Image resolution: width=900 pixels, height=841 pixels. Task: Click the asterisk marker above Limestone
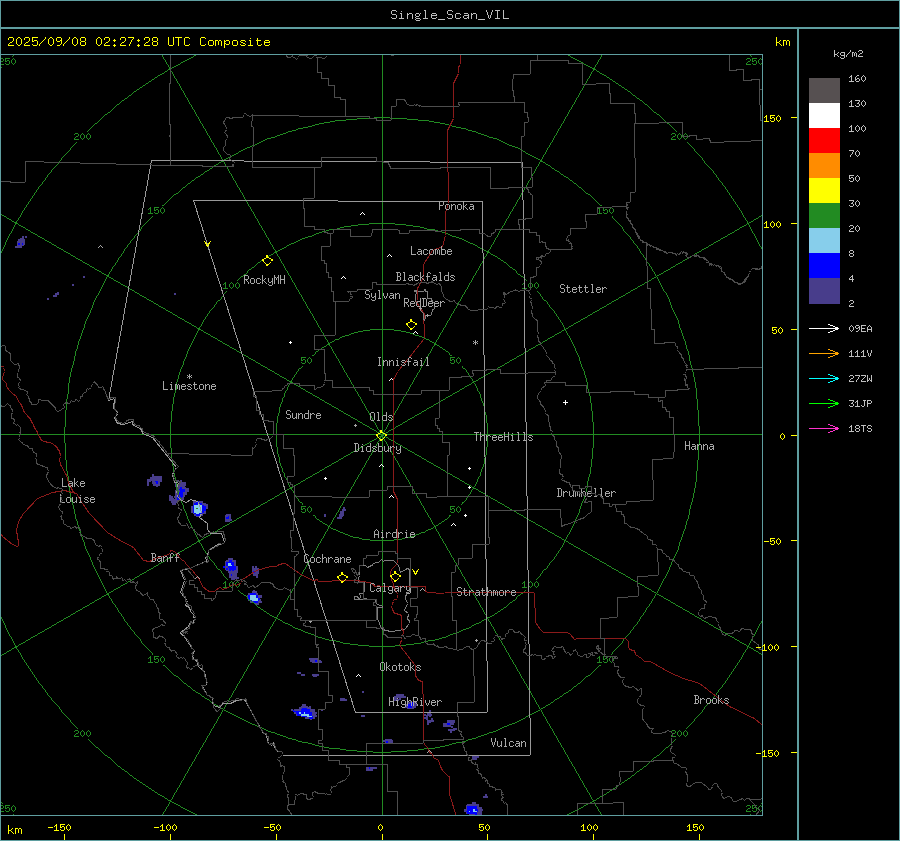189,377
